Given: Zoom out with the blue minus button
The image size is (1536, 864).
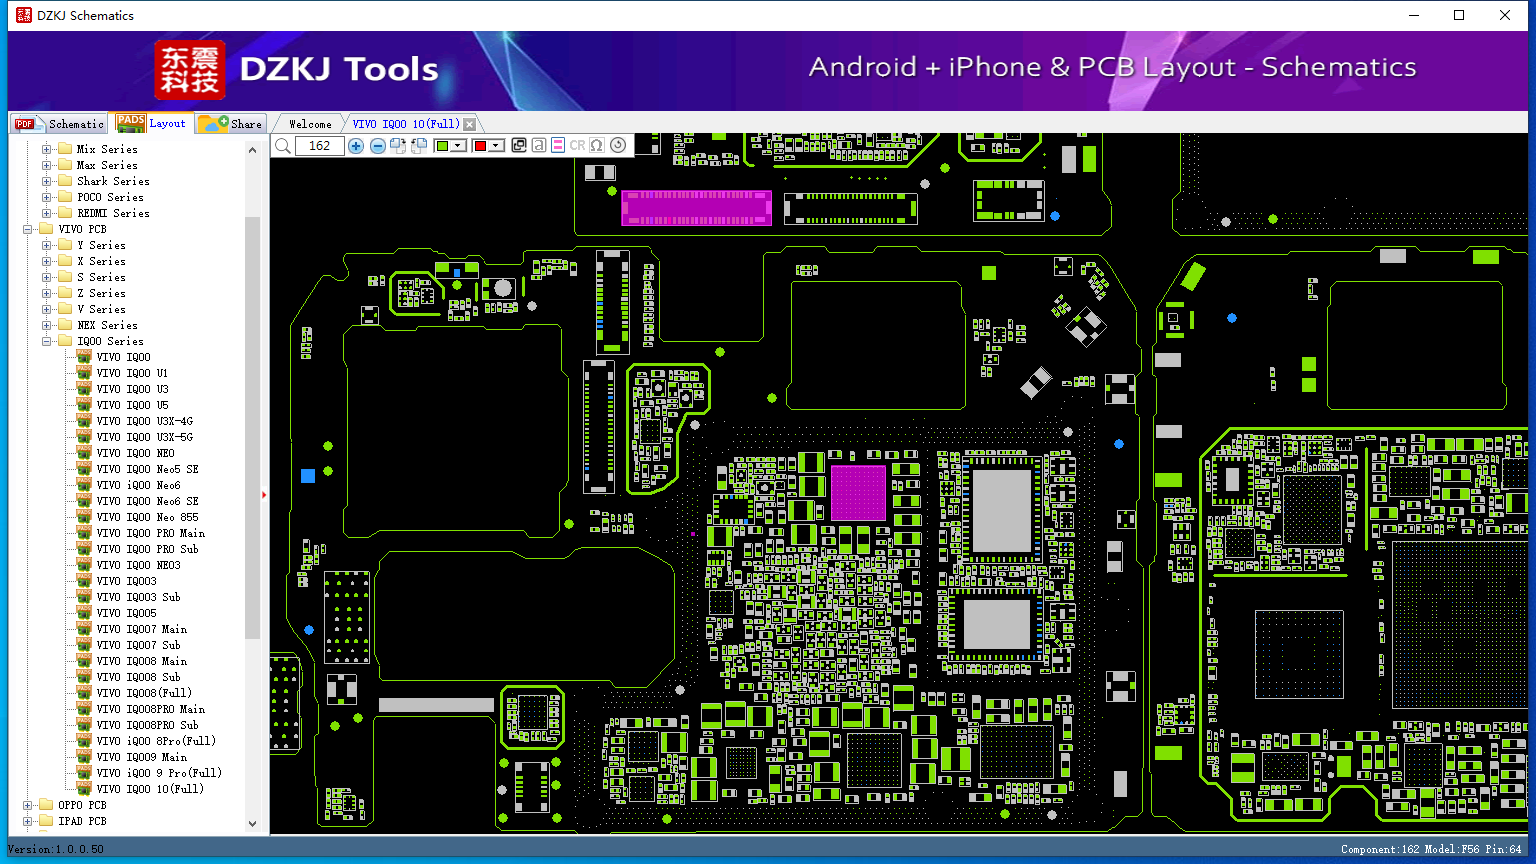Looking at the screenshot, I should pos(378,146).
